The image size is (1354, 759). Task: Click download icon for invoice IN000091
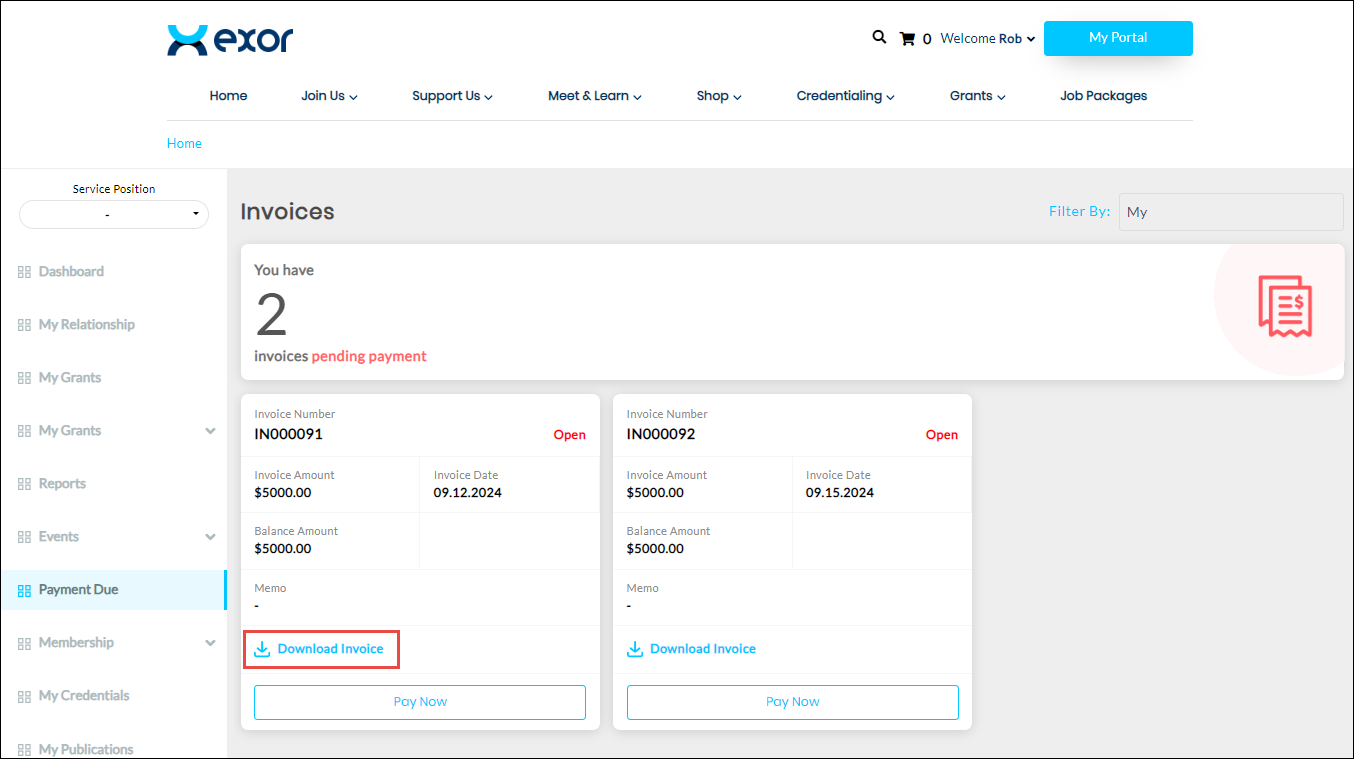pos(262,649)
